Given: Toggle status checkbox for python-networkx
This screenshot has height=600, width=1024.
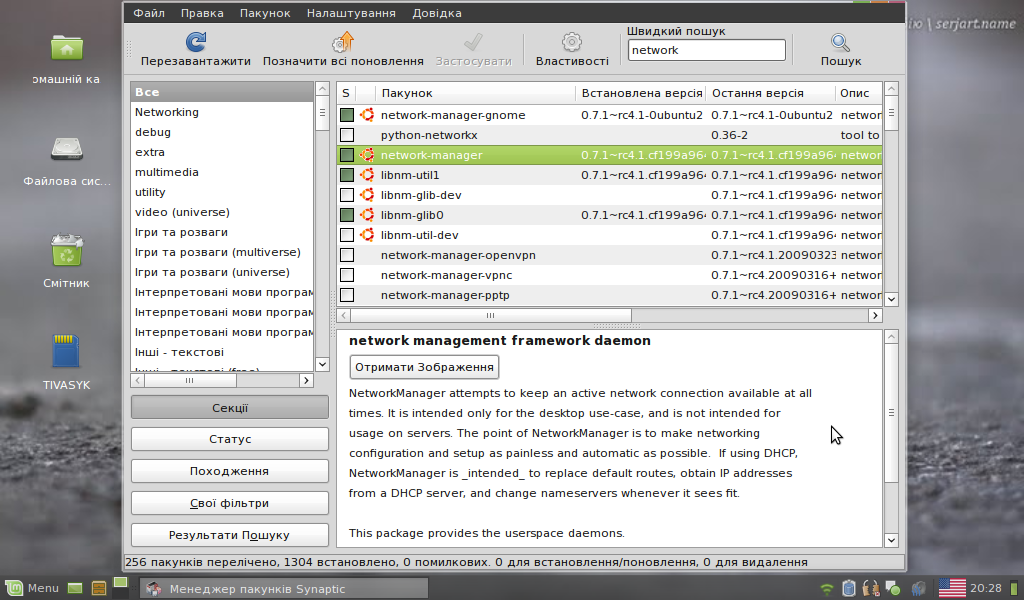Looking at the screenshot, I should 347,135.
